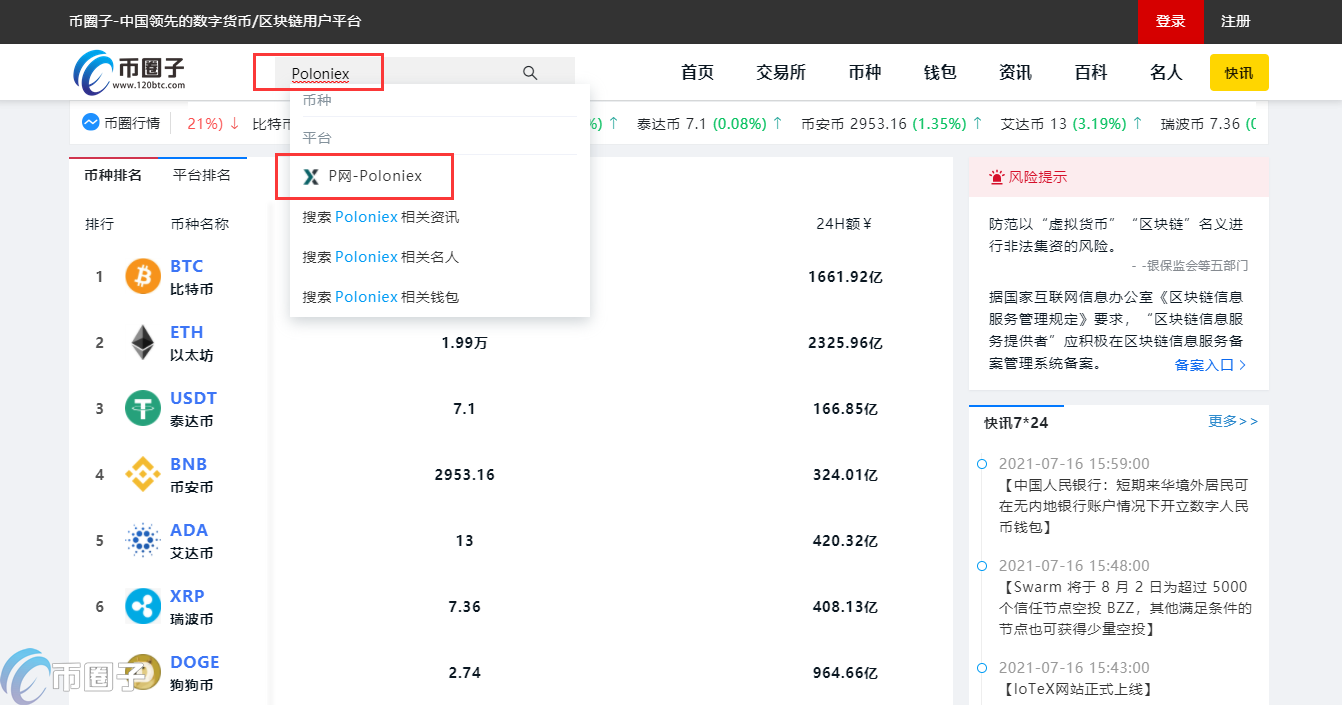Open the Swarm BZZ airdrop news
The height and width of the screenshot is (705, 1342).
point(1125,608)
